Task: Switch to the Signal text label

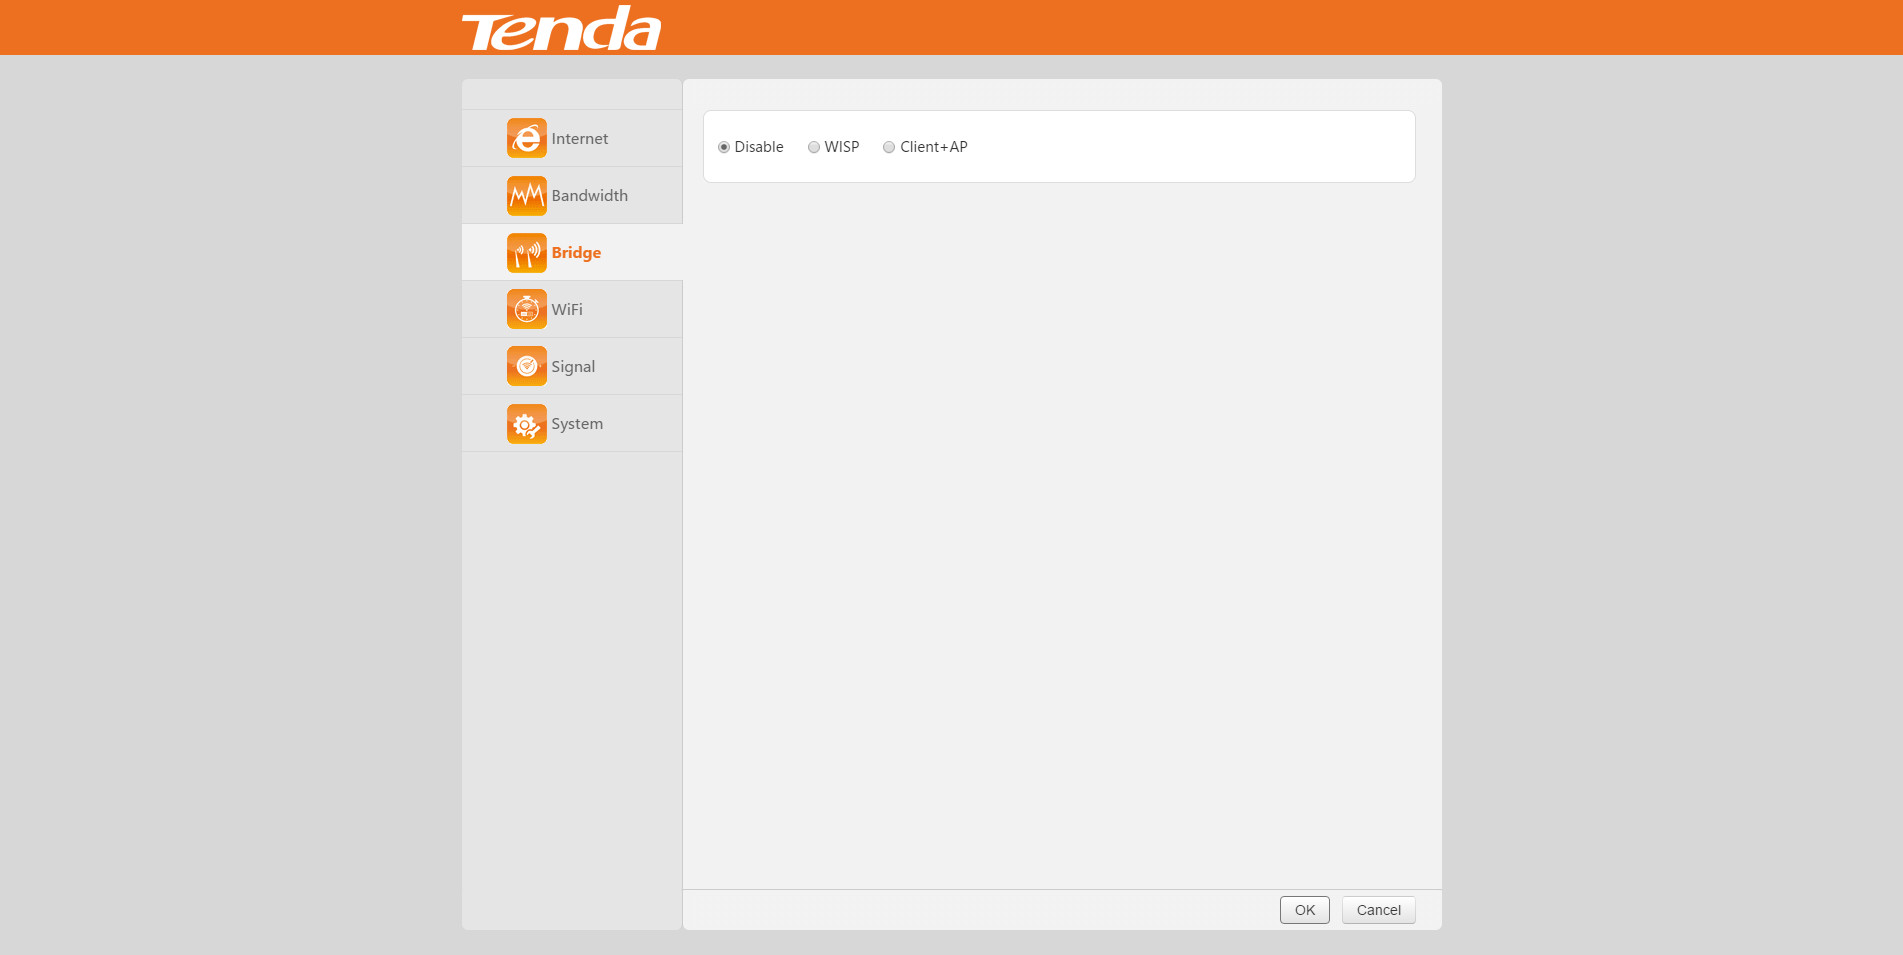Action: tap(573, 367)
